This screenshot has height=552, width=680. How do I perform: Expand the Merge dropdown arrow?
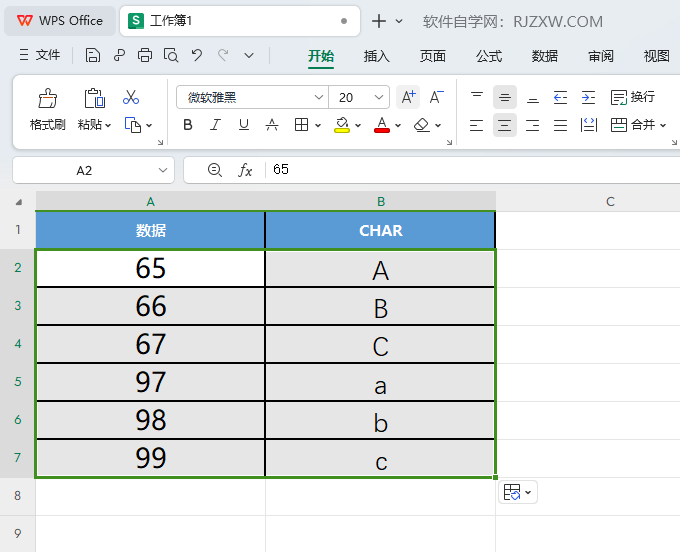(663, 126)
